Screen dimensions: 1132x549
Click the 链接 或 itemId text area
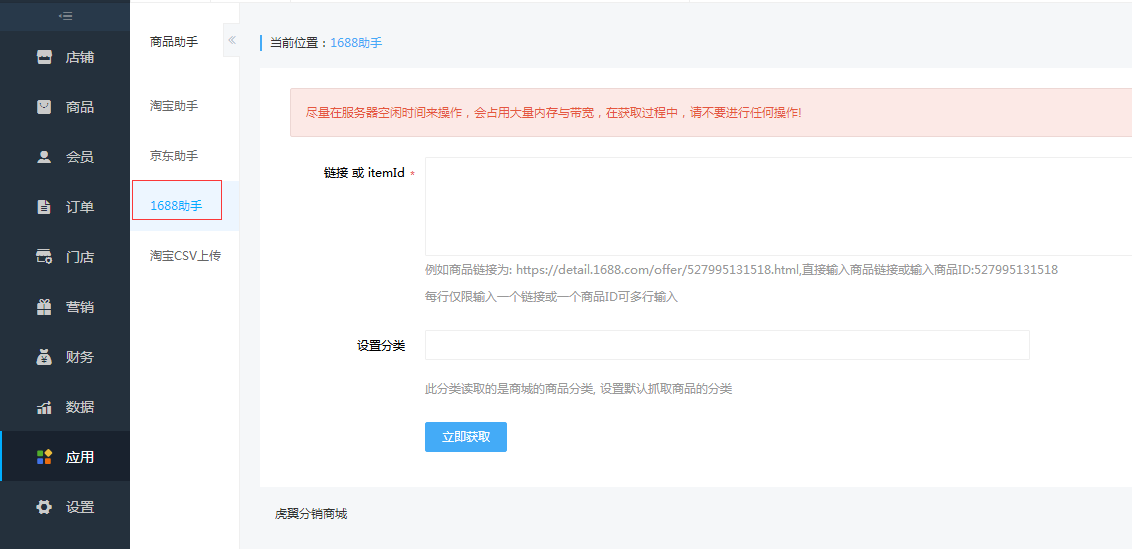(778, 207)
